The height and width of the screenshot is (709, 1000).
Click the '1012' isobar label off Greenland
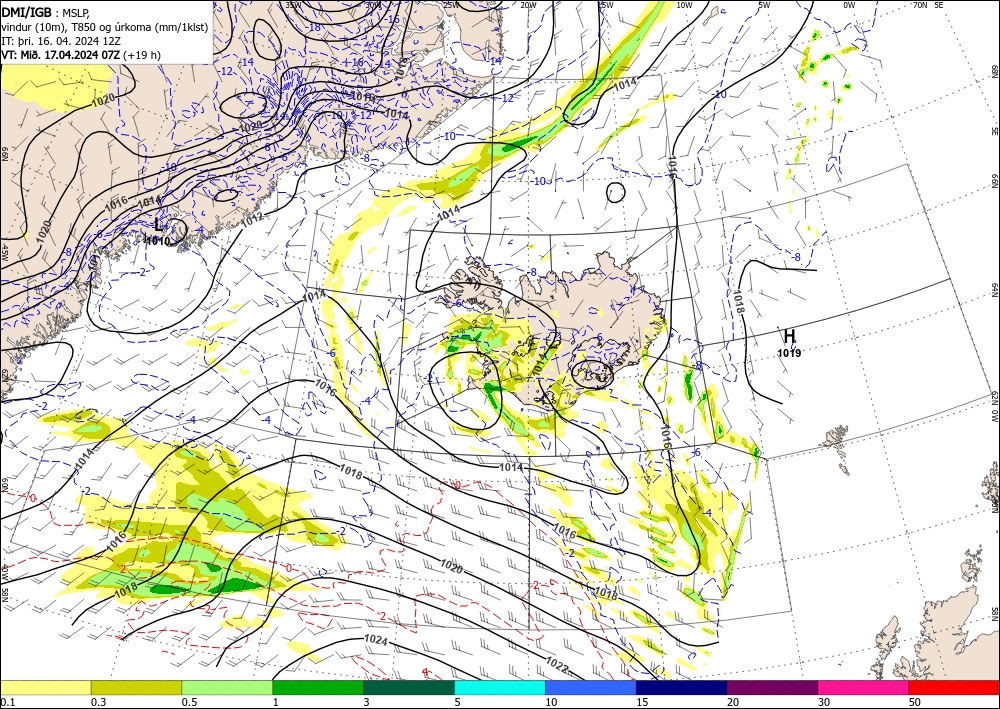252,219
